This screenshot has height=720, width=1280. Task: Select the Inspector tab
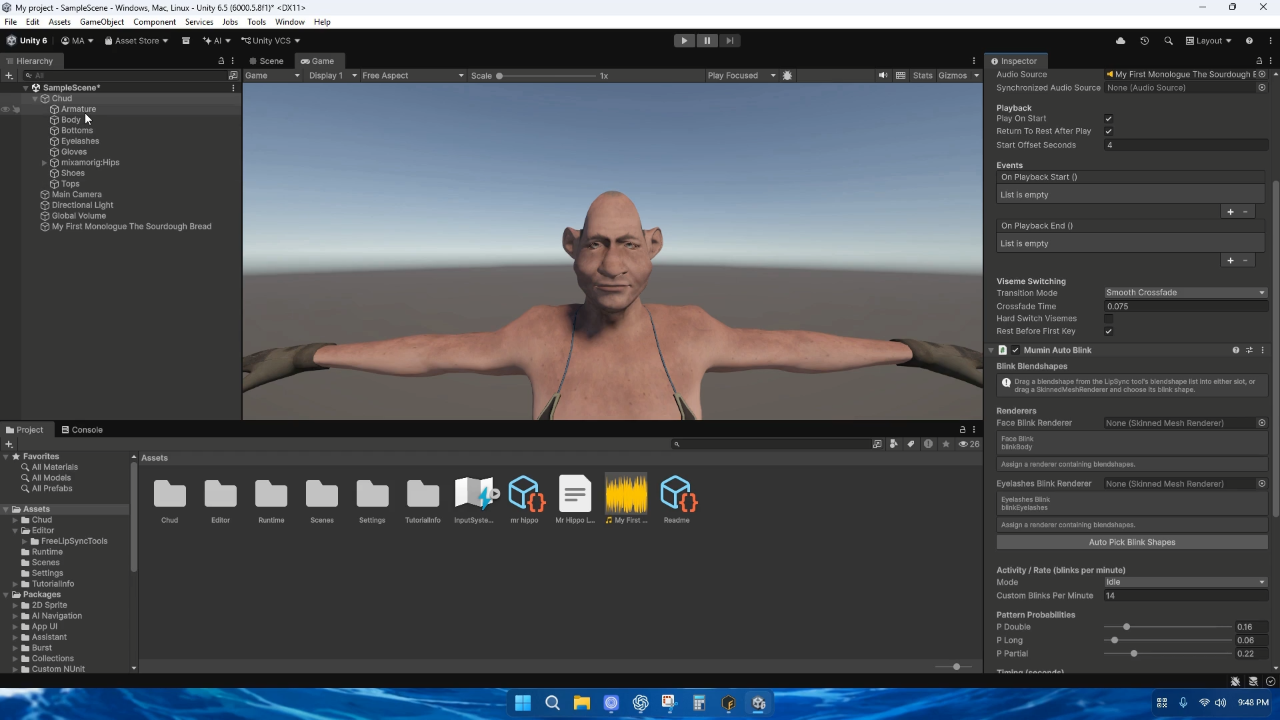pos(1014,61)
